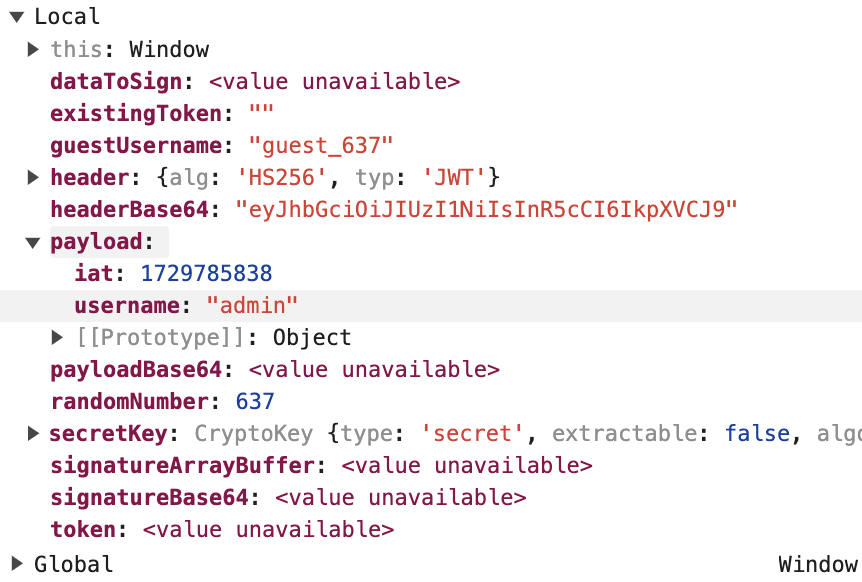Collapse the payload object
Screen dimensions: 862x582
tap(34, 242)
